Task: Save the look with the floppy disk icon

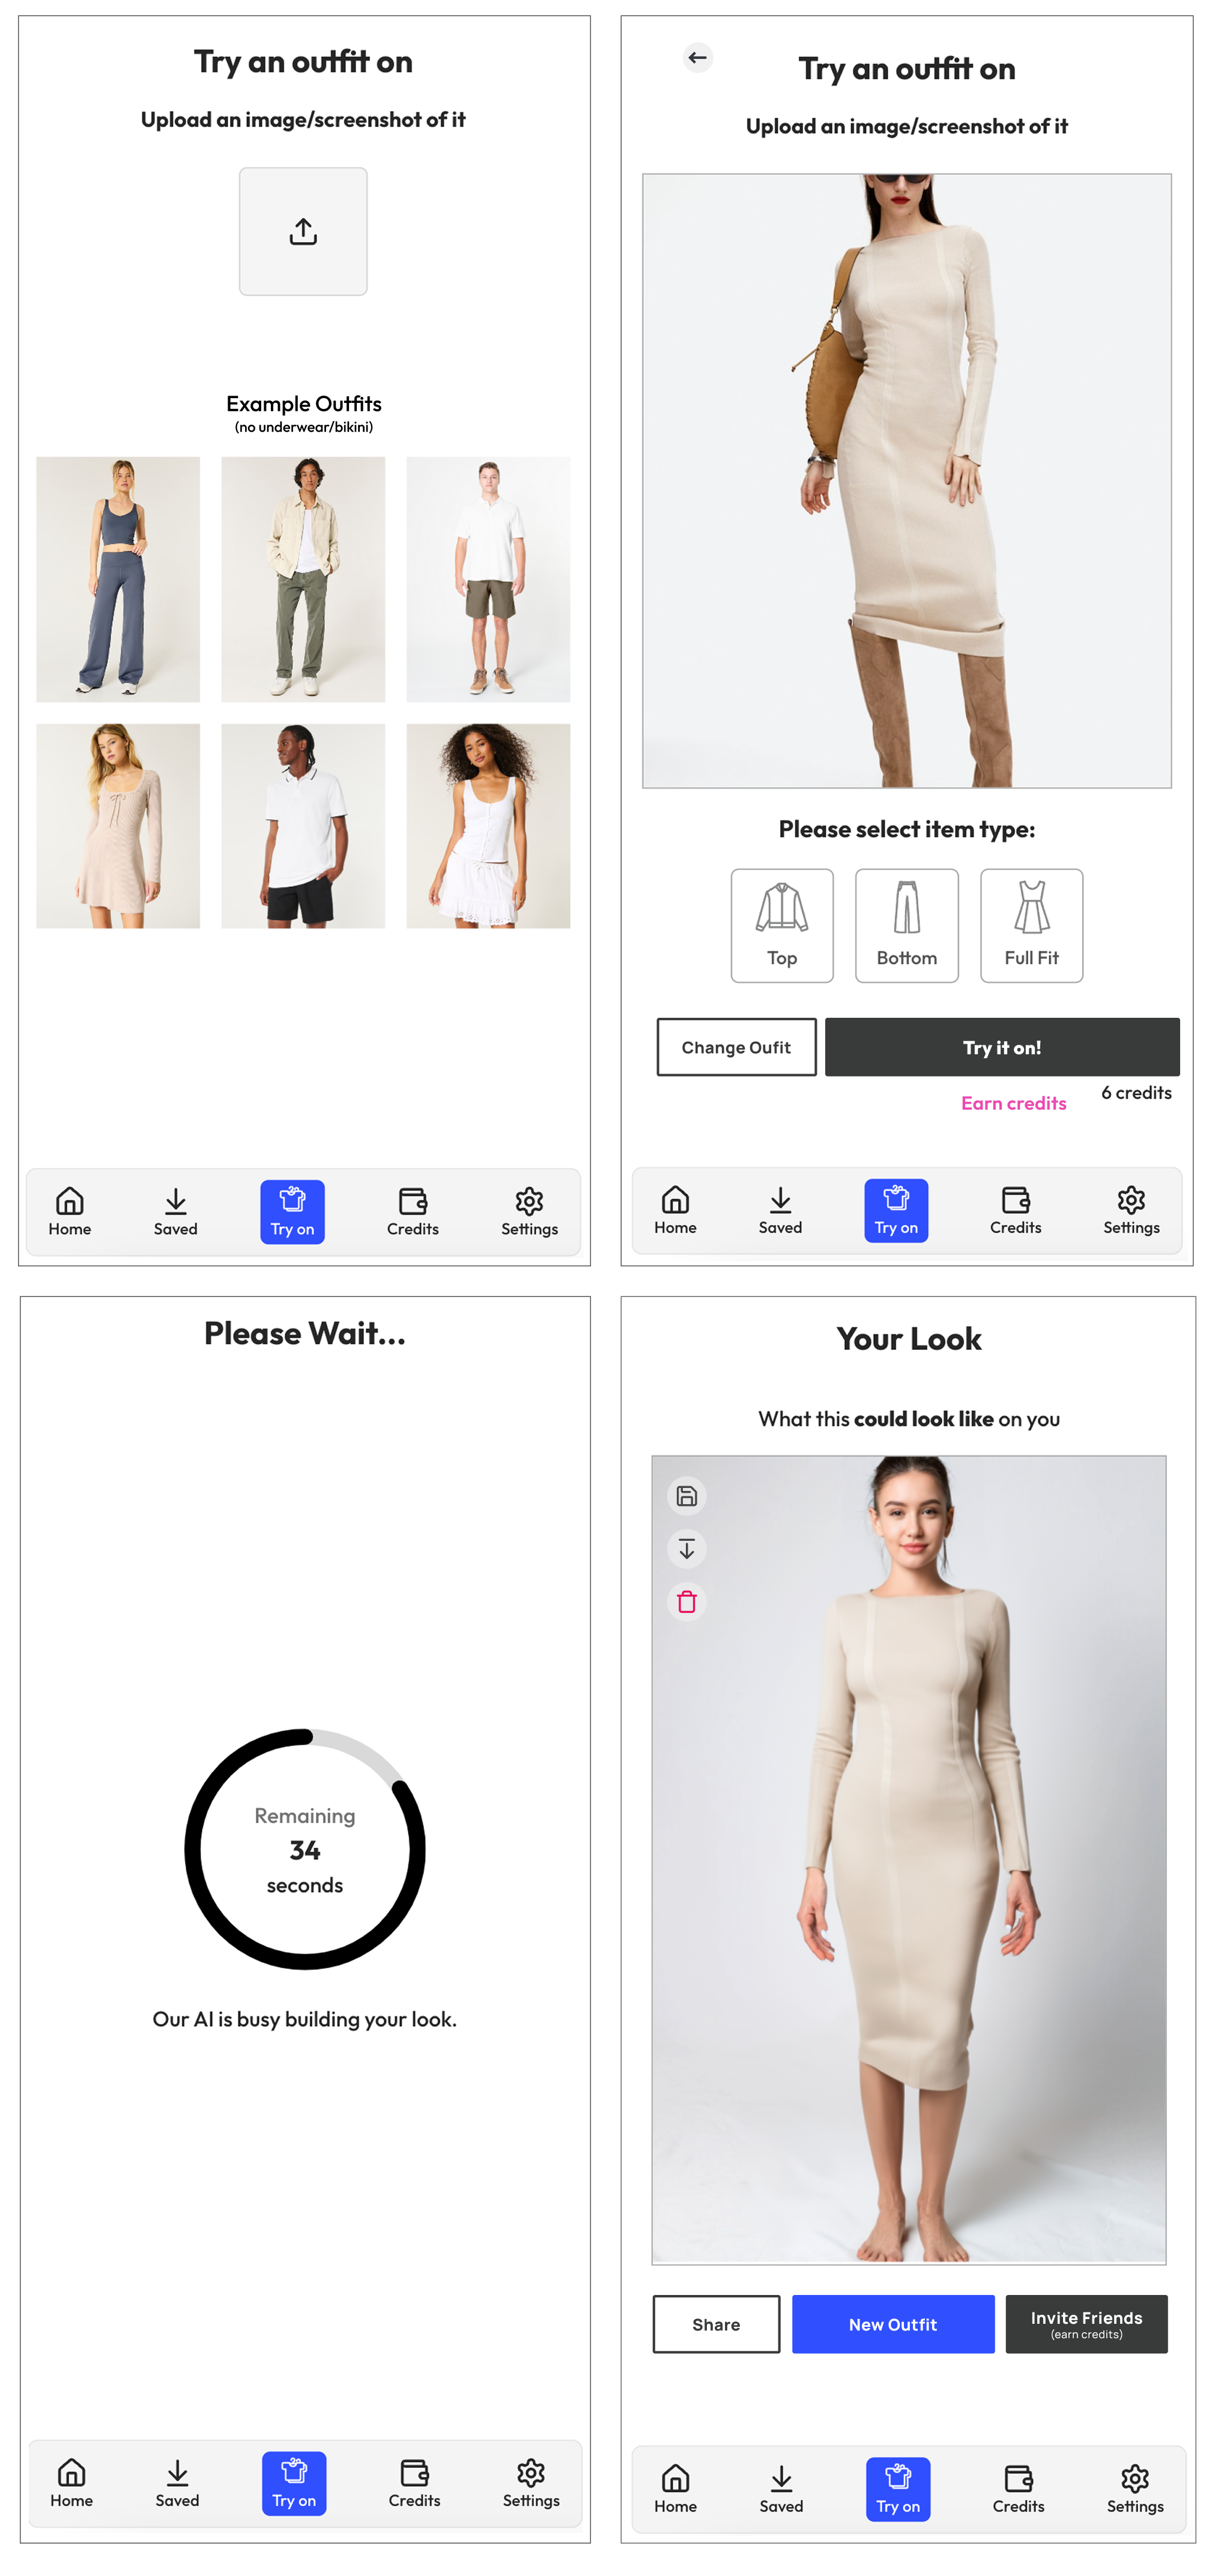Action: [x=687, y=1496]
